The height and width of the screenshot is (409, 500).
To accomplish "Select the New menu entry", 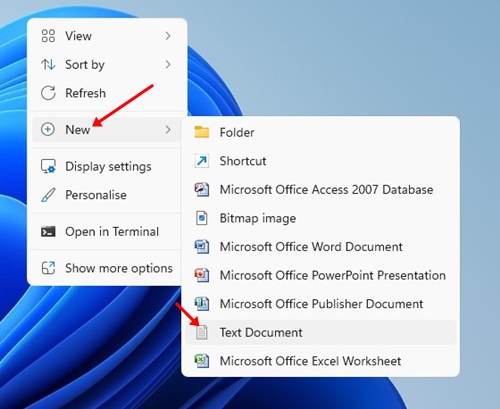I will [107, 129].
